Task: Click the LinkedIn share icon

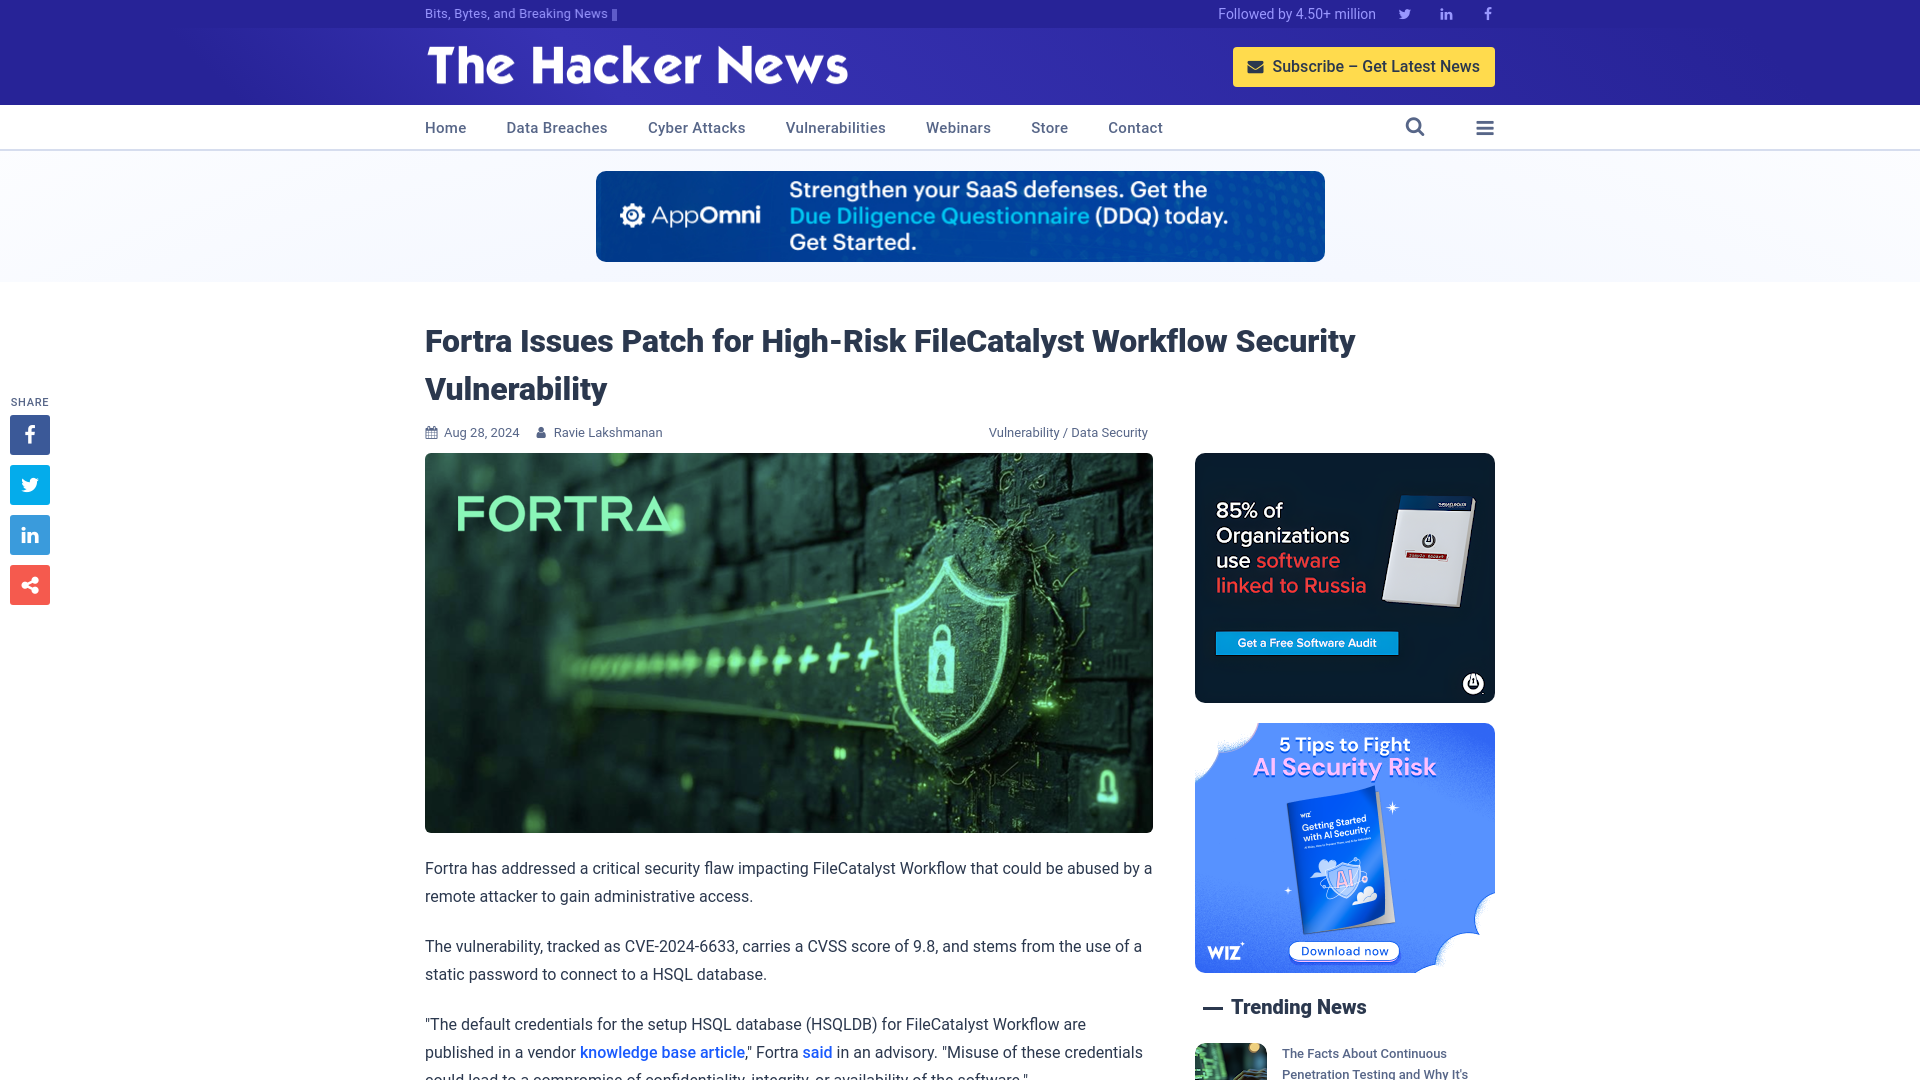Action: [x=29, y=534]
